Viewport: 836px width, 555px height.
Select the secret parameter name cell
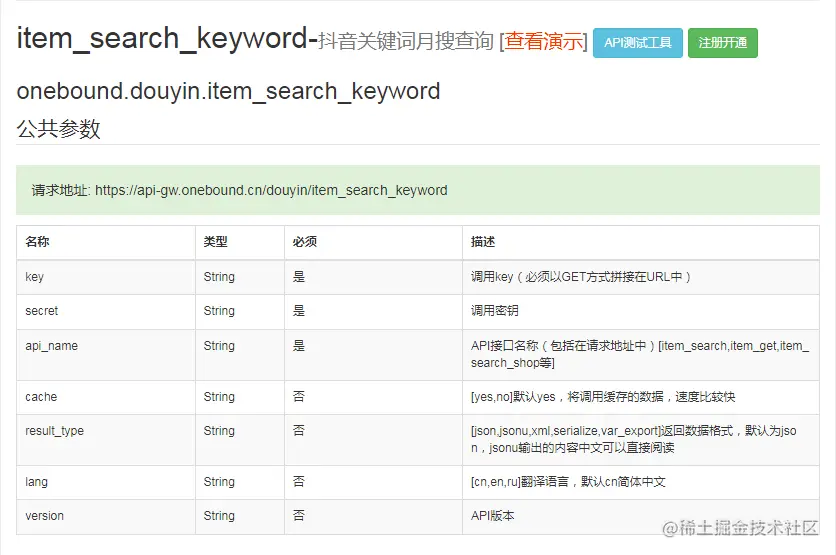(106, 311)
